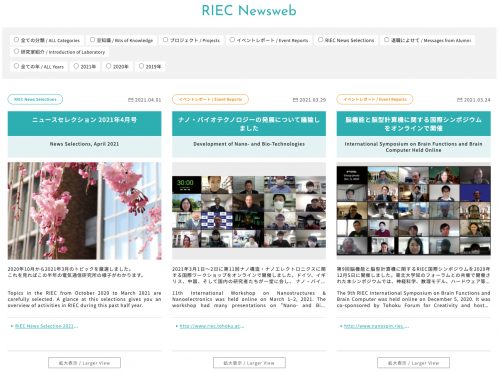
Task: Open the Brain Functions symposium article header
Action: [414, 124]
